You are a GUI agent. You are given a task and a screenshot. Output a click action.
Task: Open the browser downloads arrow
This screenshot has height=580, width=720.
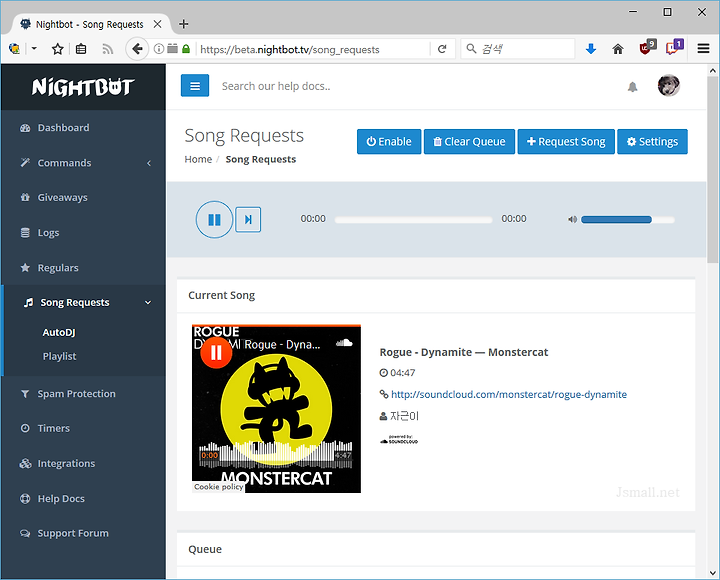[x=591, y=49]
